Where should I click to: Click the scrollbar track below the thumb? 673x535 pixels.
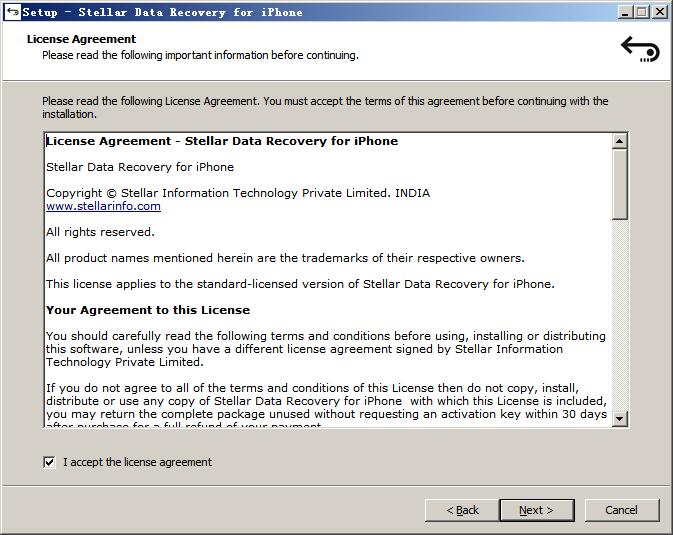[620, 315]
